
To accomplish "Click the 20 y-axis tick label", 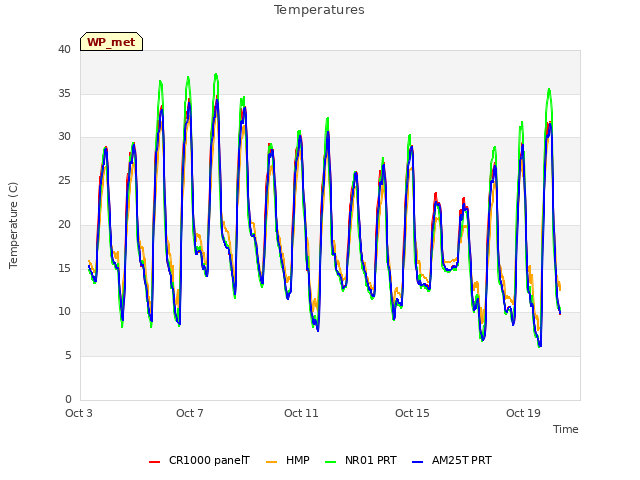I will click(64, 224).
